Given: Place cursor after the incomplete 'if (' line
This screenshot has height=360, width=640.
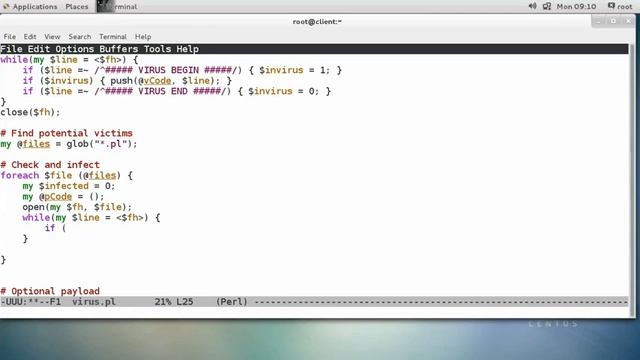Looking at the screenshot, I should point(67,228).
